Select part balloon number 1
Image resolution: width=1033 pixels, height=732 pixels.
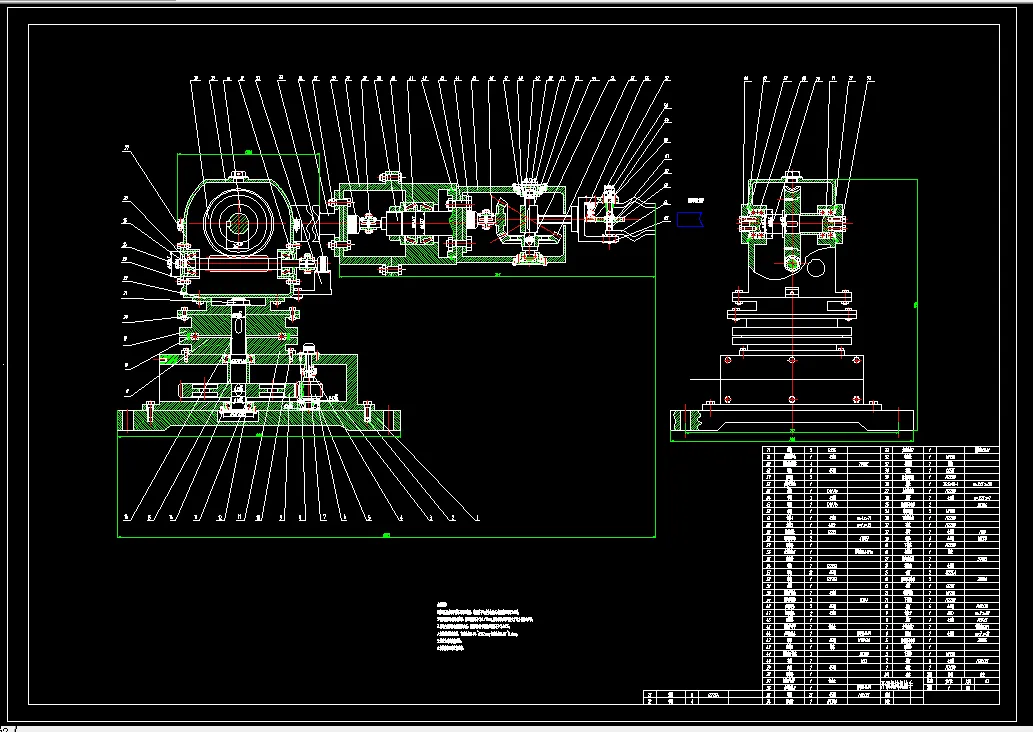(477, 518)
